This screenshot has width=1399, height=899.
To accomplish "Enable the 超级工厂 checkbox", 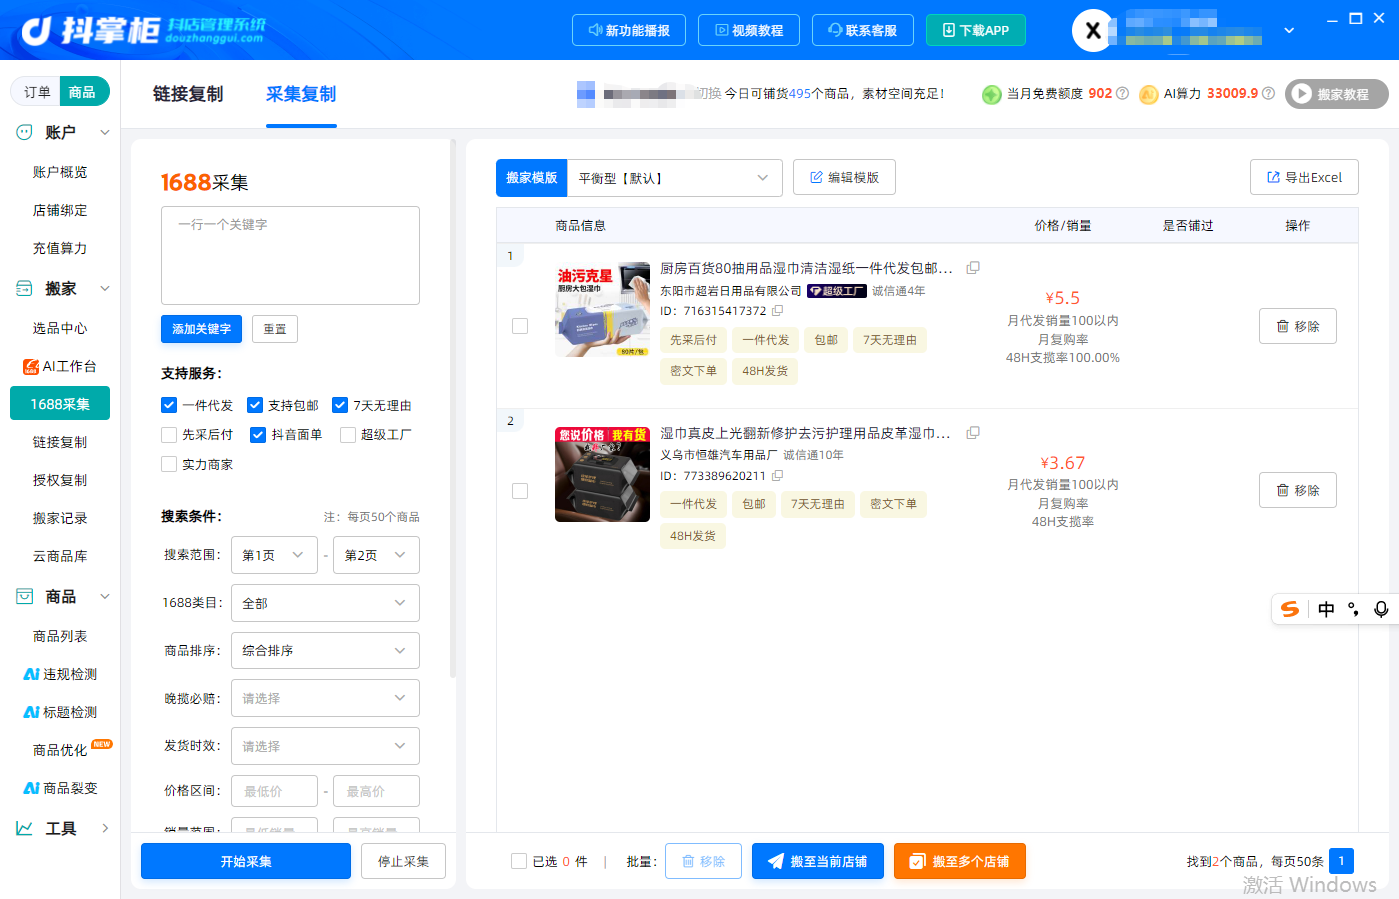I will coord(348,434).
